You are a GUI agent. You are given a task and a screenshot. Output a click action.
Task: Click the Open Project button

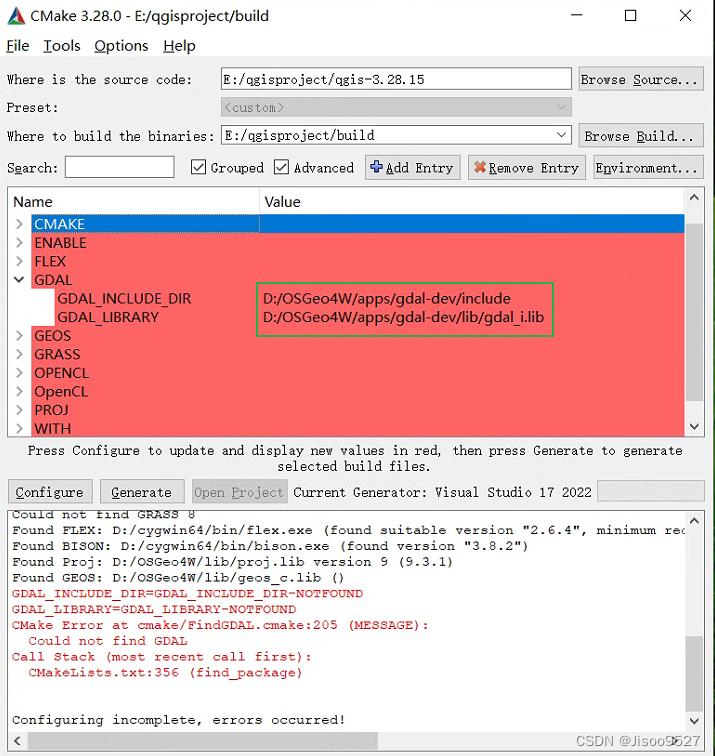click(240, 492)
